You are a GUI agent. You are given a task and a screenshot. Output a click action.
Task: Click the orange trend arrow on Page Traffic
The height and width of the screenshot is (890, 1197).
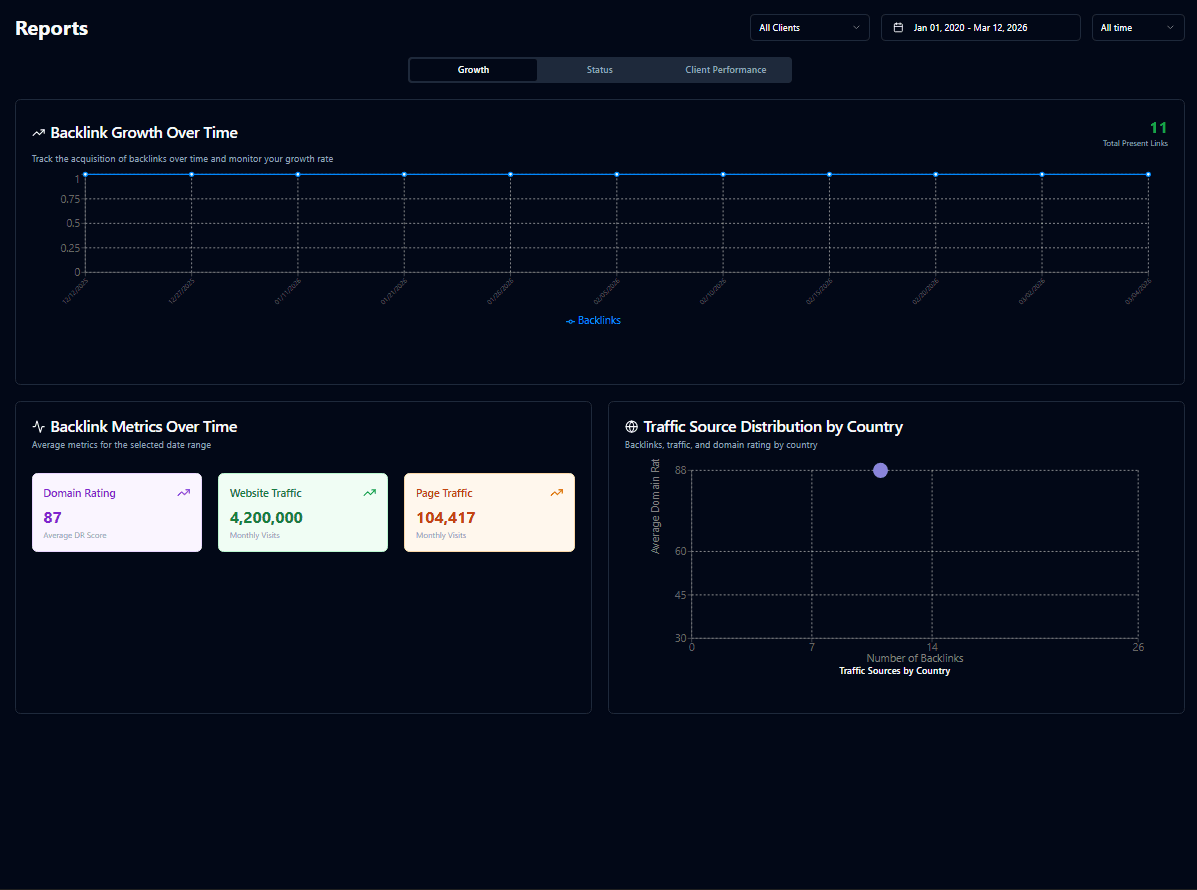click(556, 493)
